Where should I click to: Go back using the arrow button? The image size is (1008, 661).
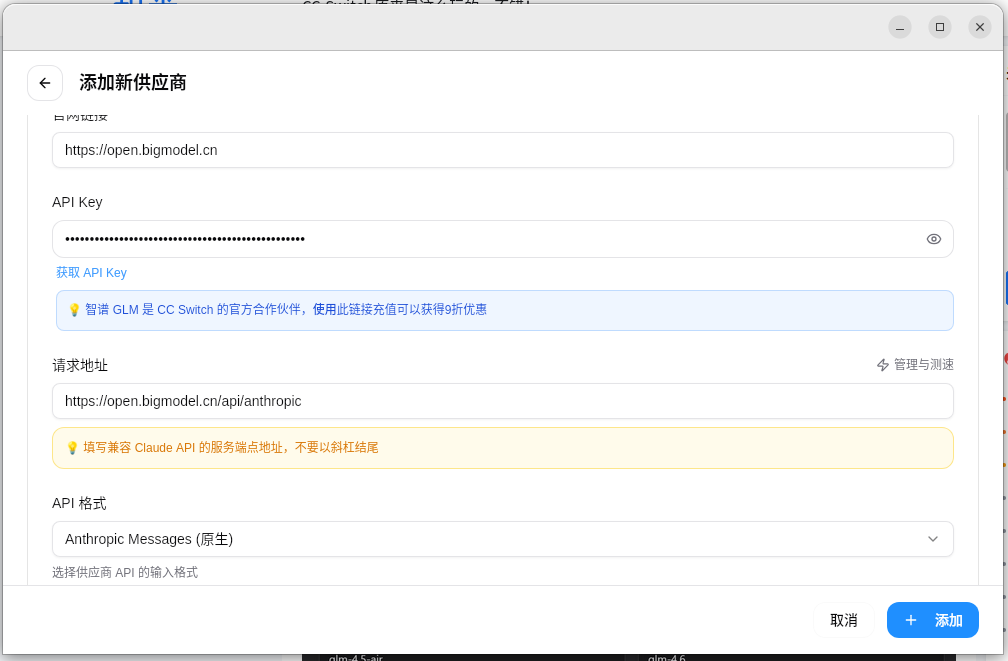[x=45, y=83]
